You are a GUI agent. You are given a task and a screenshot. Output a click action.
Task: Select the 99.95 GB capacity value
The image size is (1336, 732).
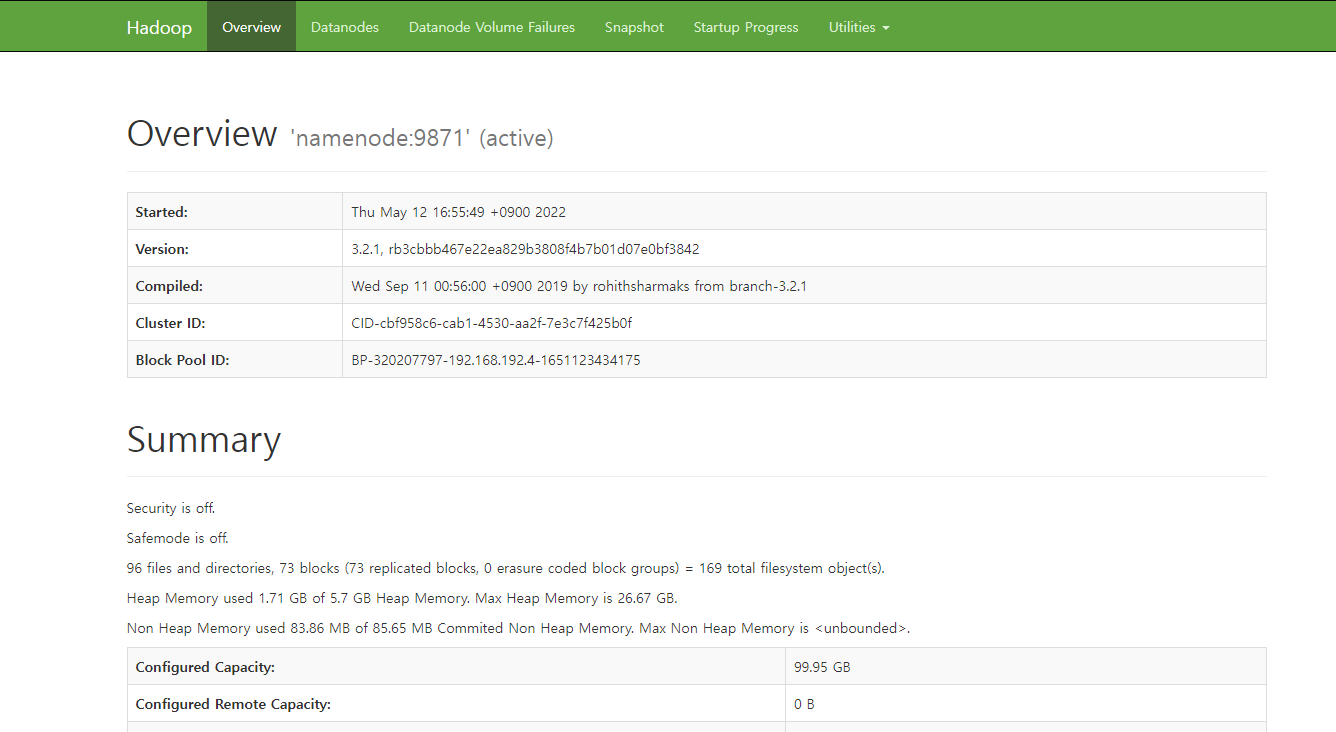tap(823, 666)
